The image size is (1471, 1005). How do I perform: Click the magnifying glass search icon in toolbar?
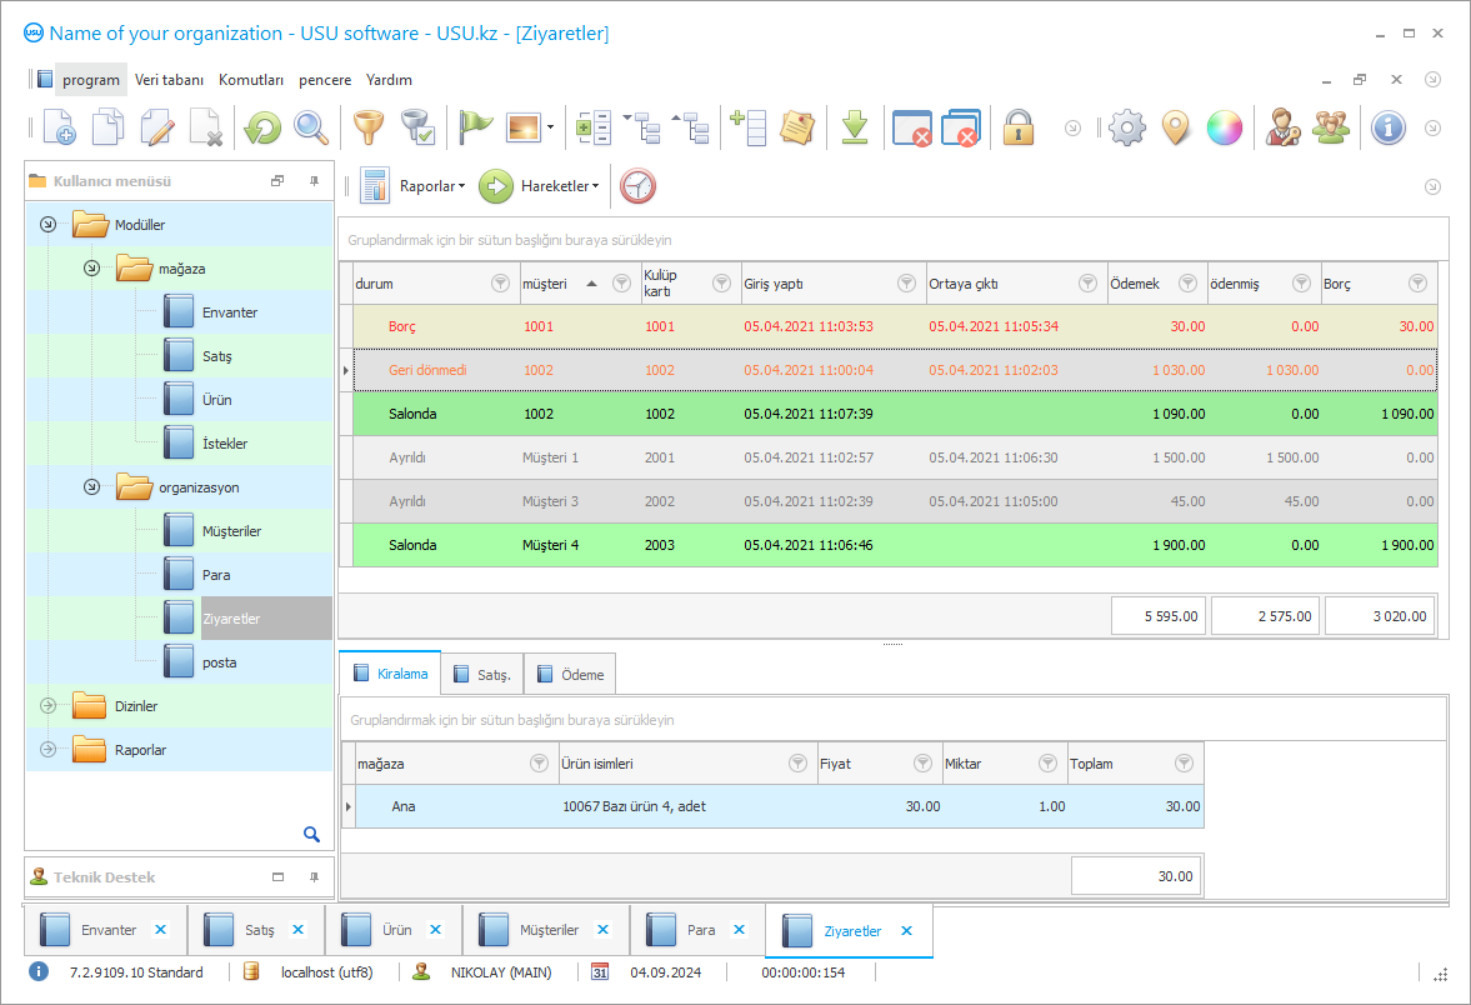[311, 128]
